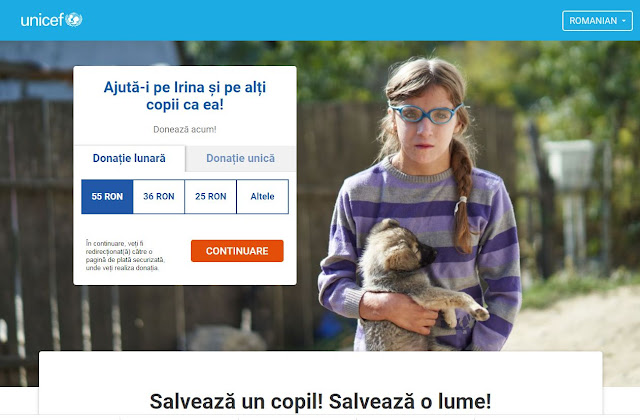Screen dimensions: 640x420
Task: Click the Salvează un copil! headline
Action: click(320, 401)
